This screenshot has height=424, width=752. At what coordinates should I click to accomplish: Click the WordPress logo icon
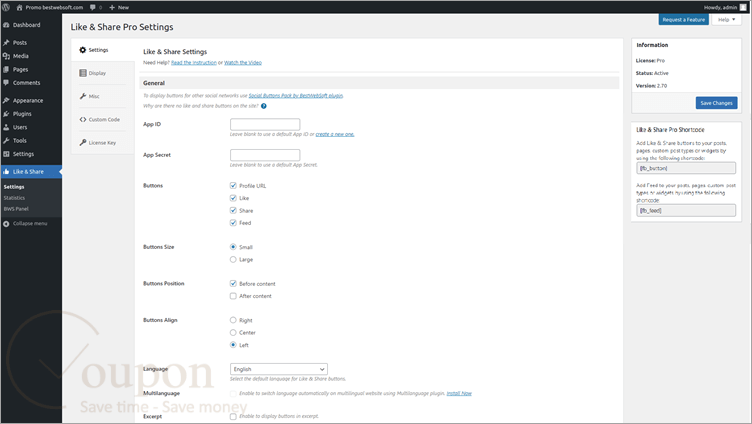point(6,7)
